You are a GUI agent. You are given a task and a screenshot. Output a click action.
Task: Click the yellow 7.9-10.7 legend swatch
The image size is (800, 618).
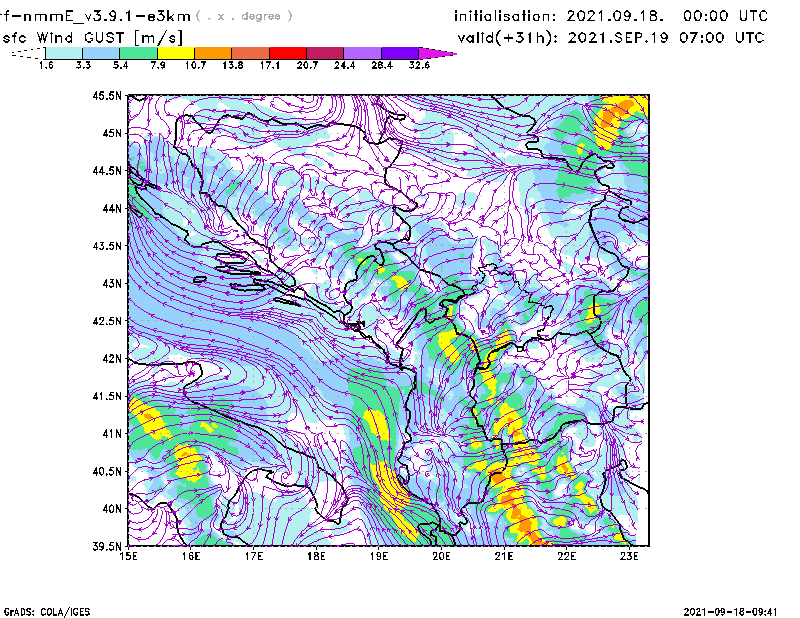tap(176, 53)
